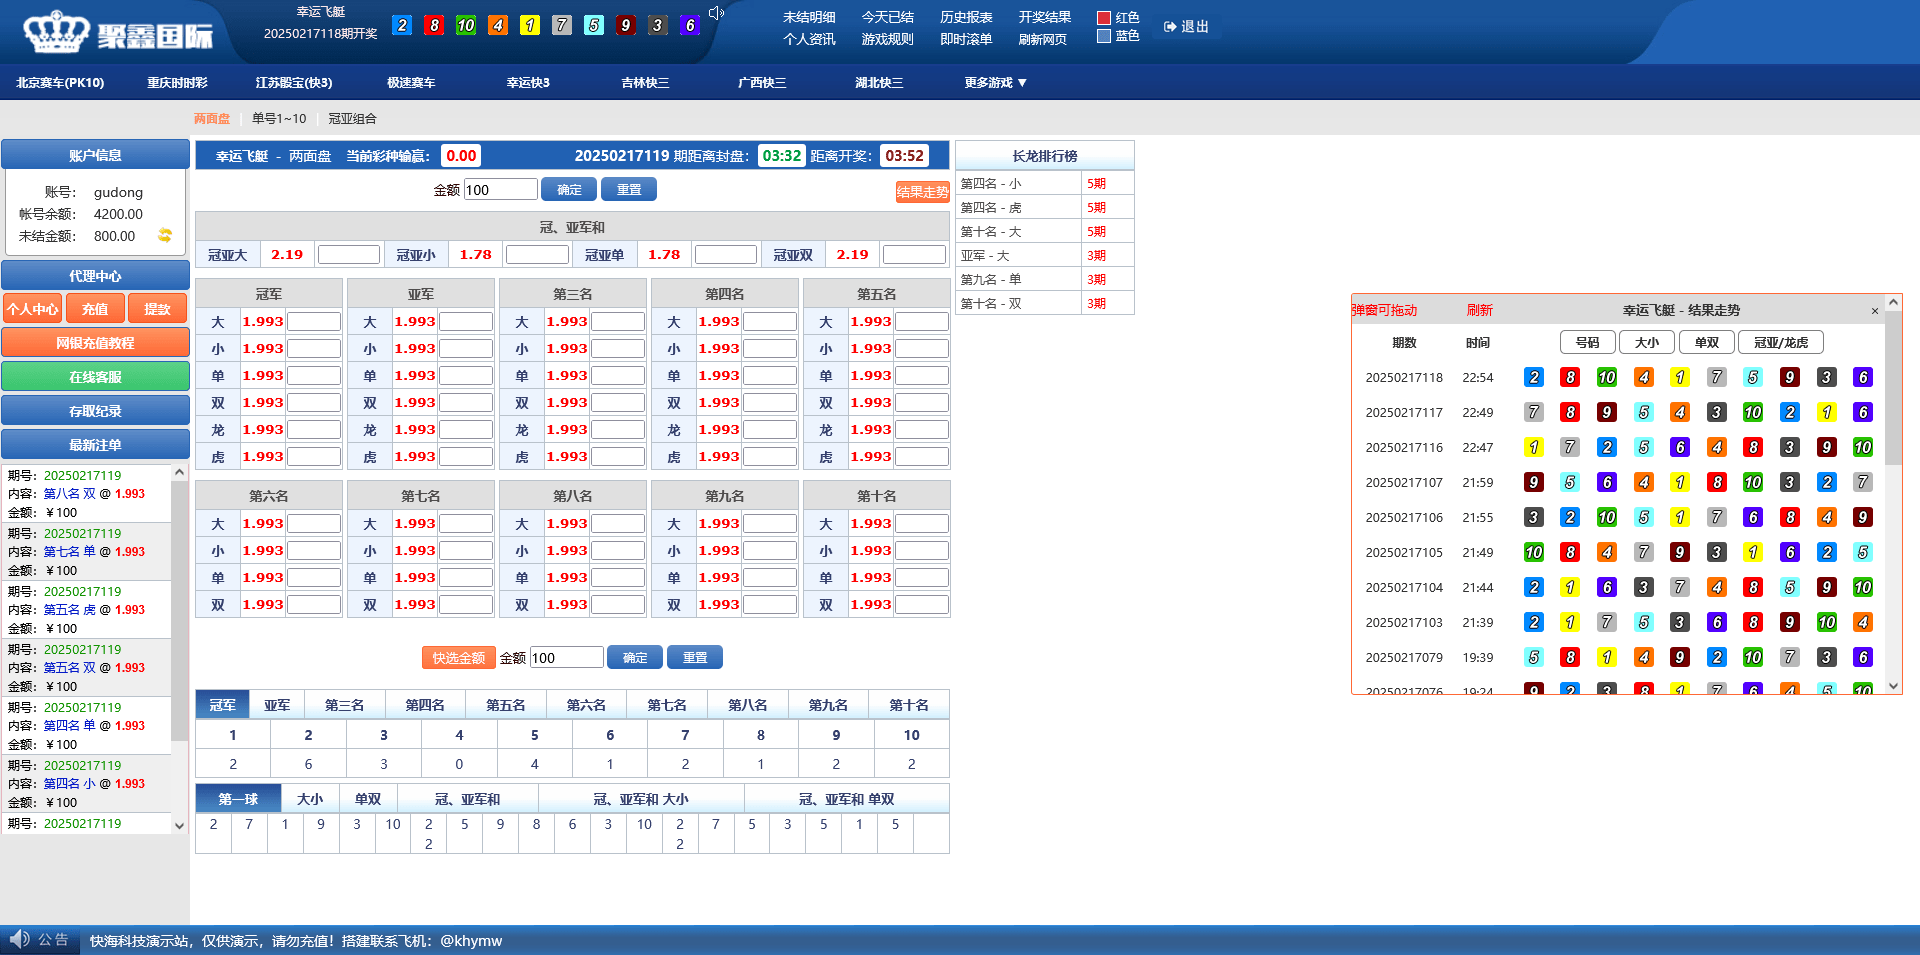Viewport: 1920px width, 955px height.
Task: Click the announcement speaker icon in bottom bar
Action: click(19, 939)
